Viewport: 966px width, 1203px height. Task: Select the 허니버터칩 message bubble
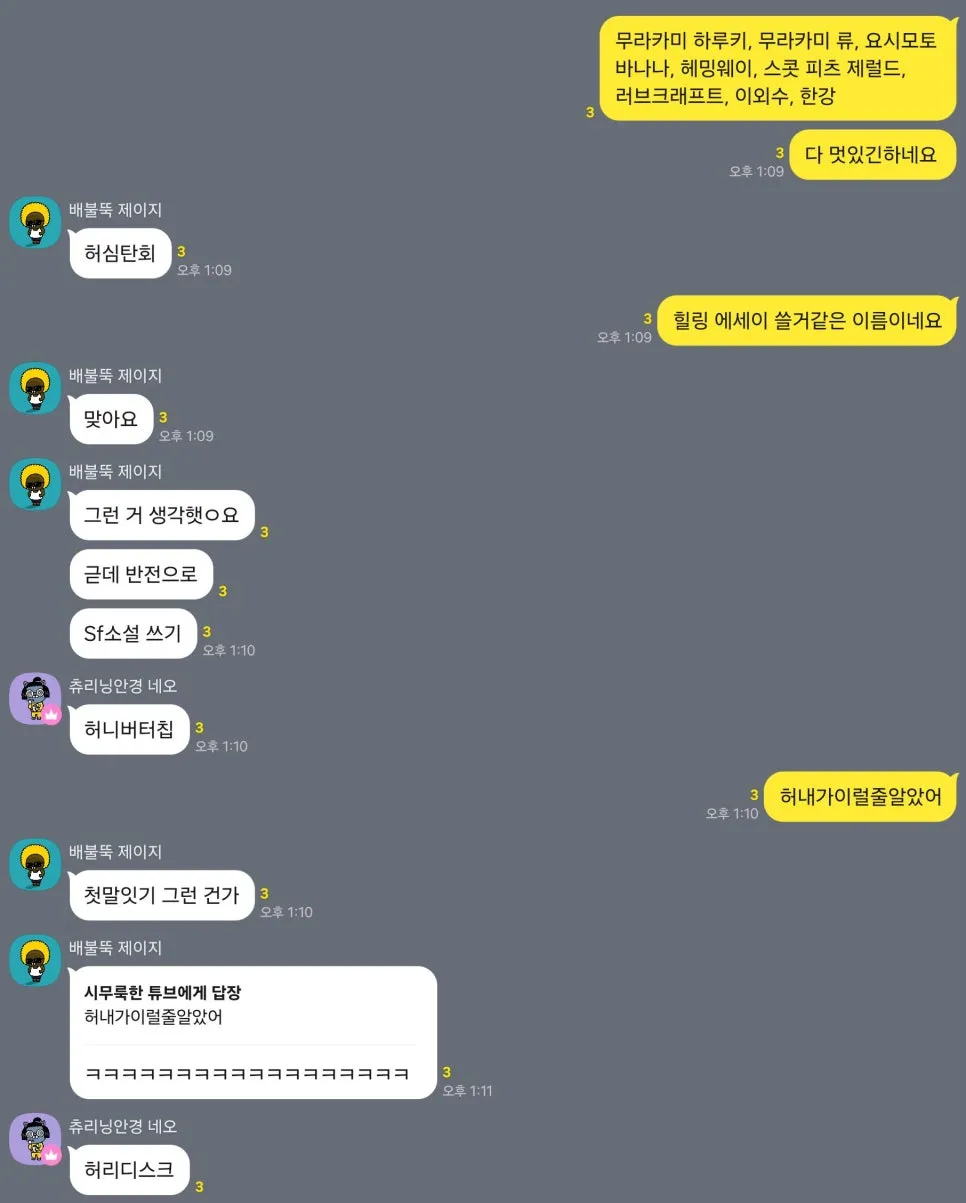point(129,729)
